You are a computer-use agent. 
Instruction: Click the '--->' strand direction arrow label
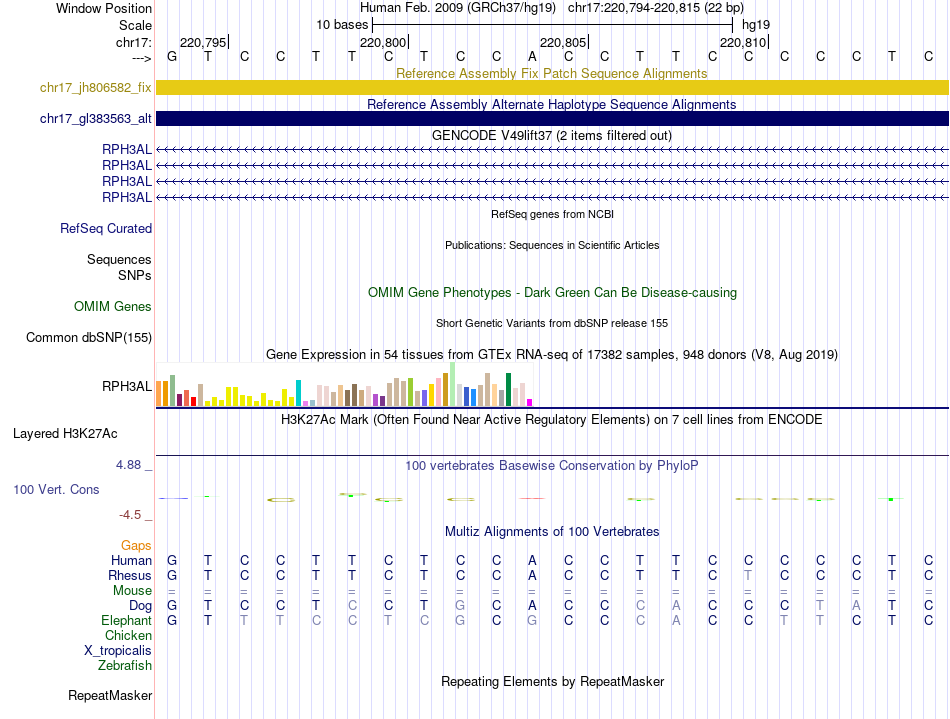142,58
